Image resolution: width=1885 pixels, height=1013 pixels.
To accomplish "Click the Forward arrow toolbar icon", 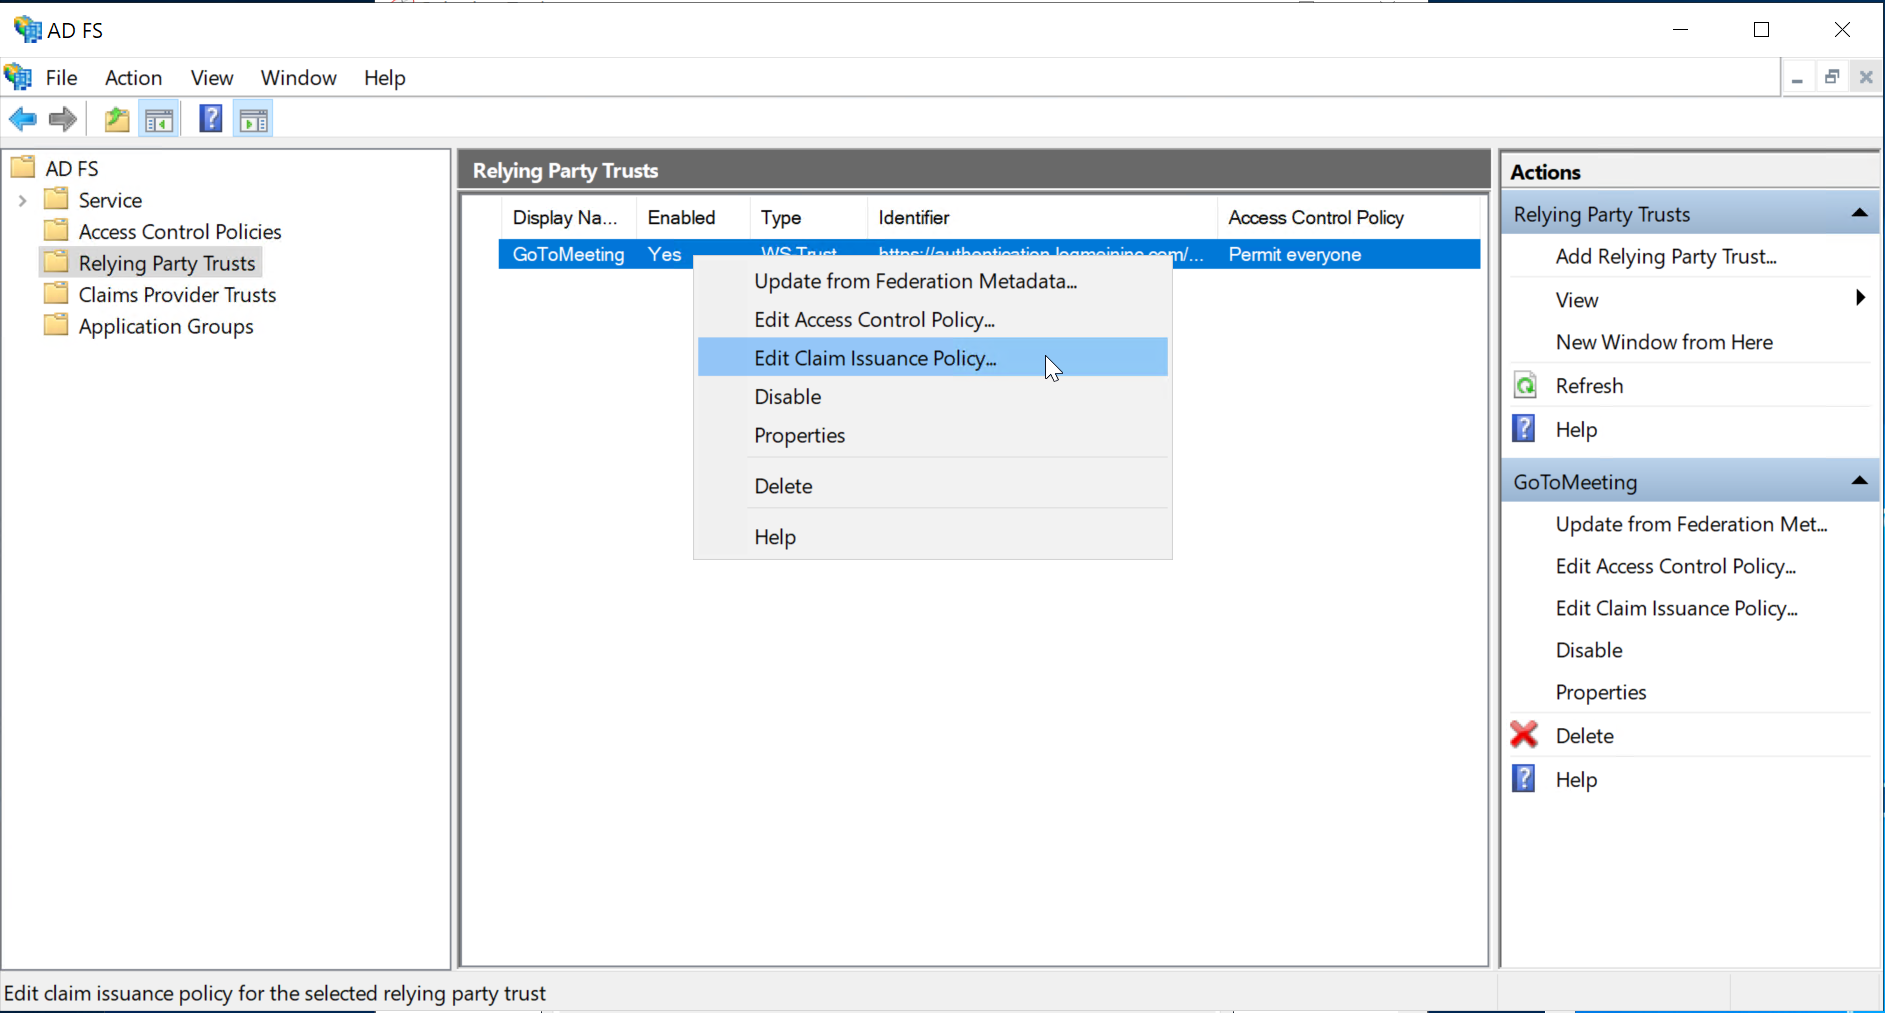I will 63,120.
